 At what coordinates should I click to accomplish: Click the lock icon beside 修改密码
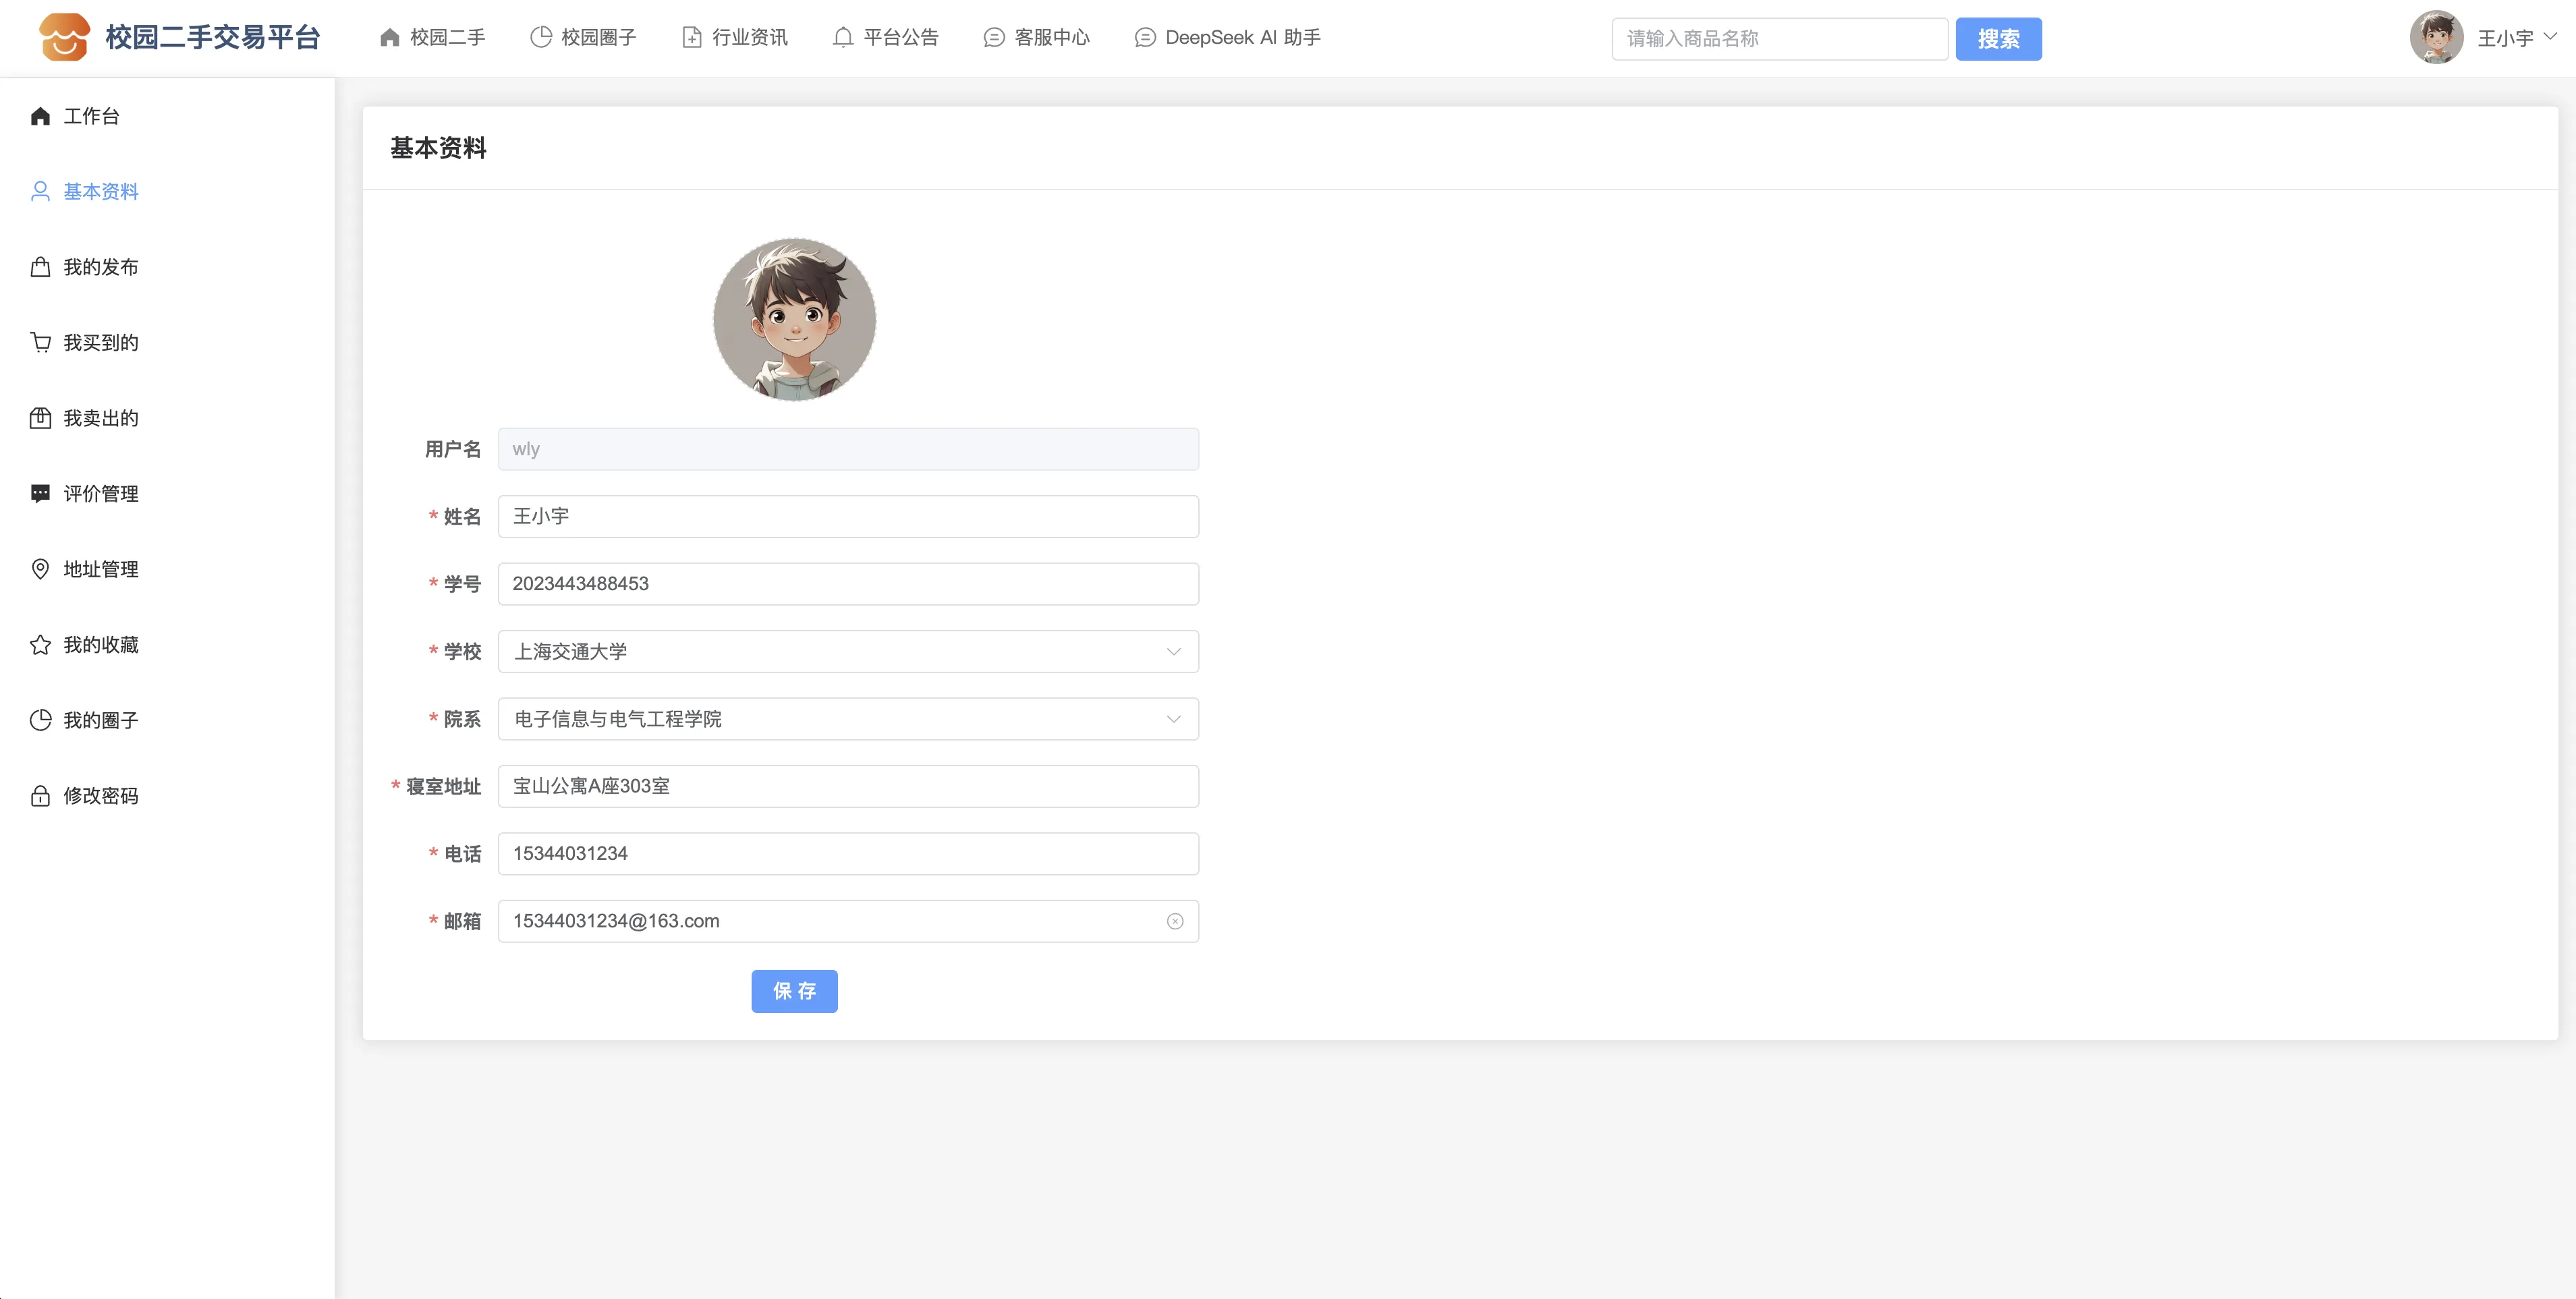[x=40, y=796]
